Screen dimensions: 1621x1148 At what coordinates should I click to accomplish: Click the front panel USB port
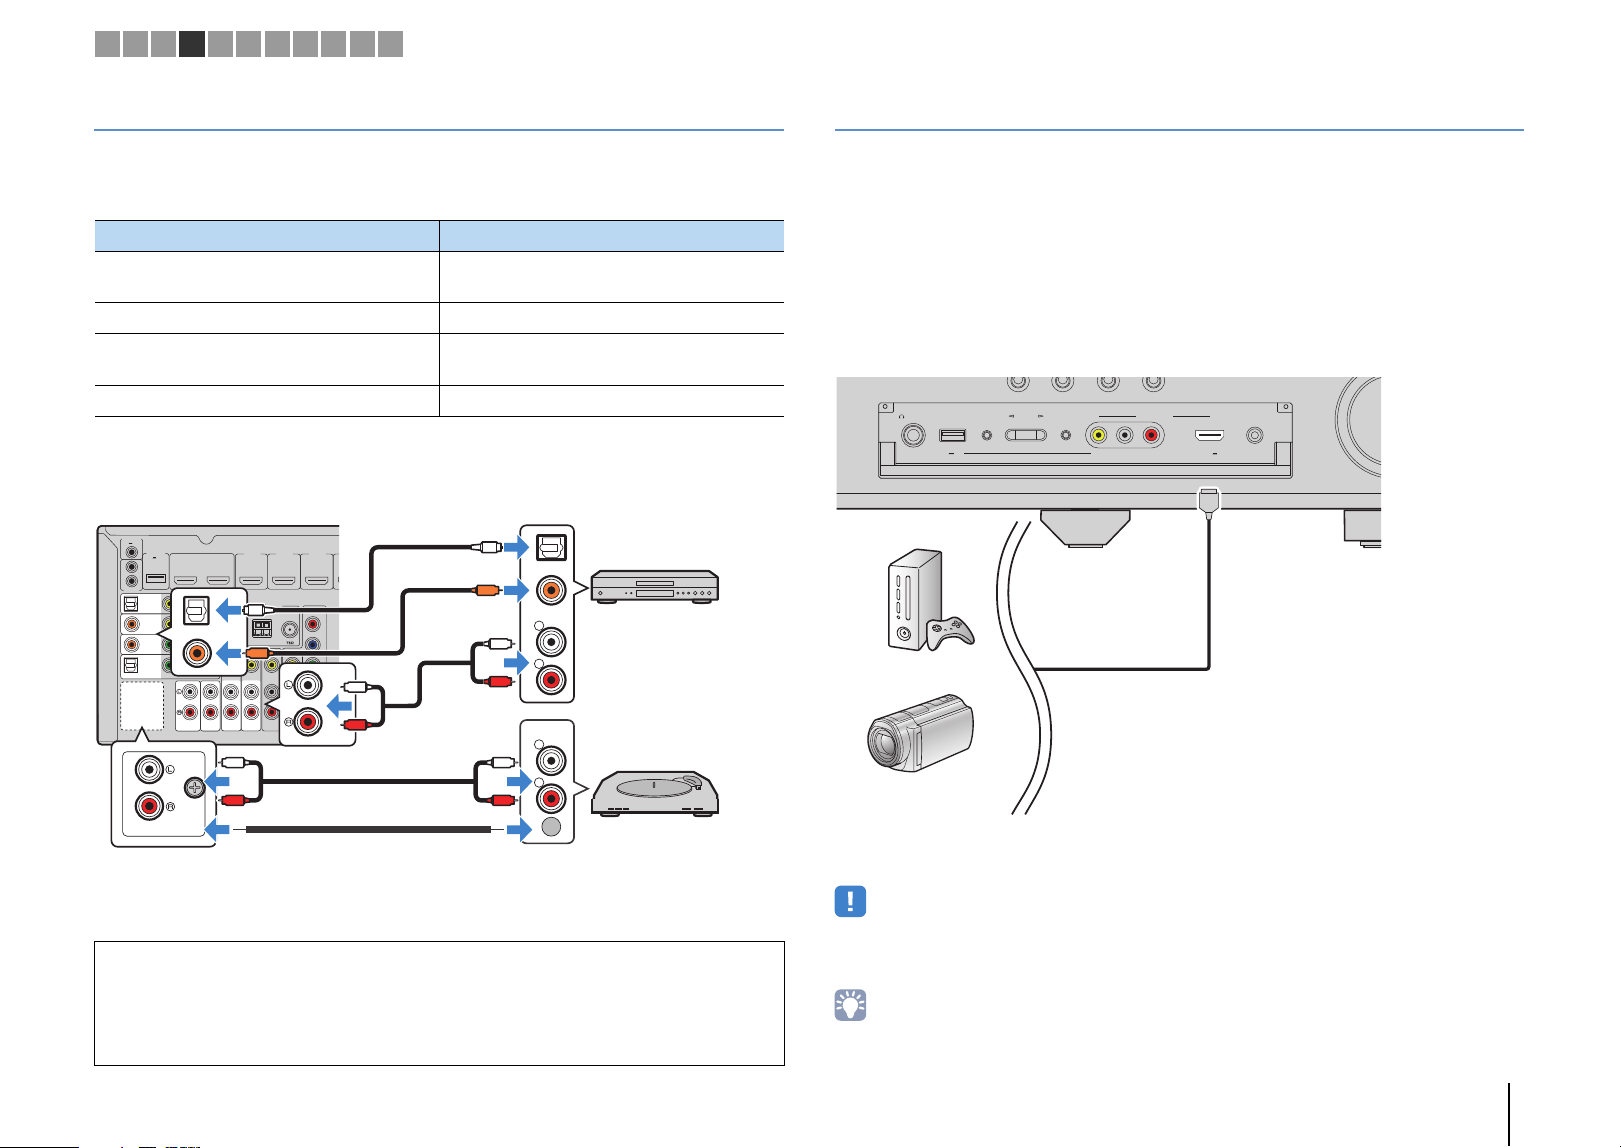pos(952,435)
